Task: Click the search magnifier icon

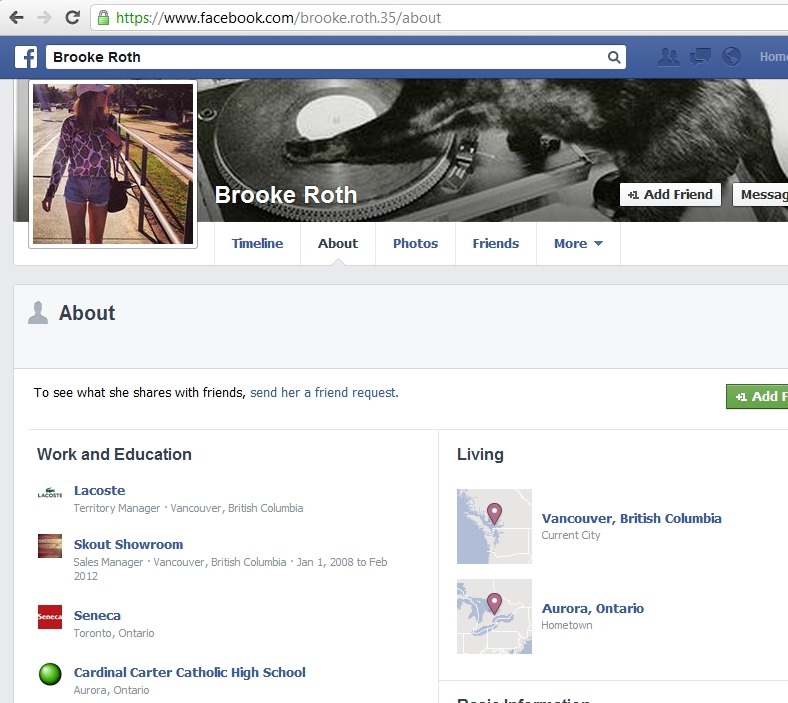Action: point(614,57)
